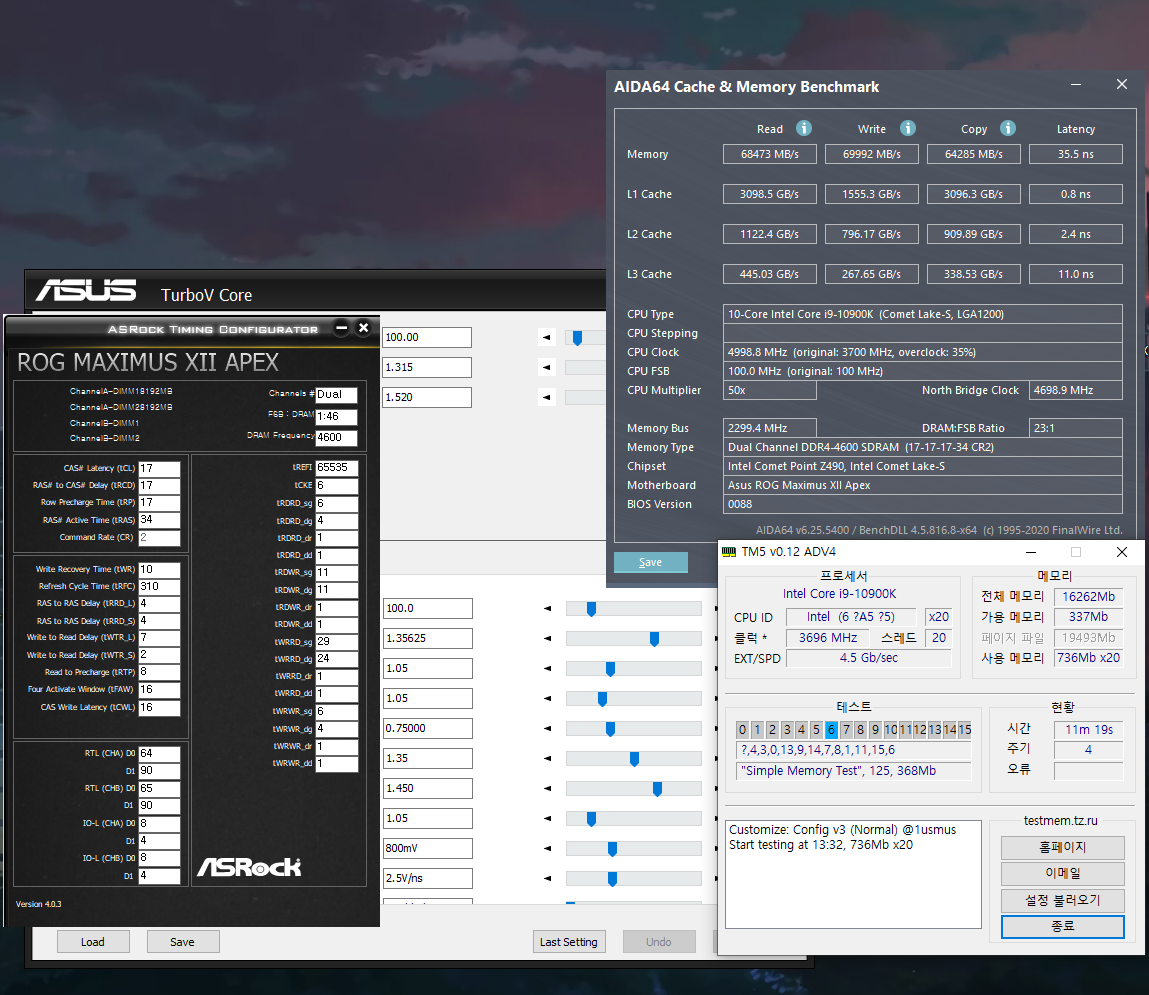The width and height of the screenshot is (1149, 995).
Task: Click the TM5 elapsed time 11m 19s value
Action: click(1089, 730)
